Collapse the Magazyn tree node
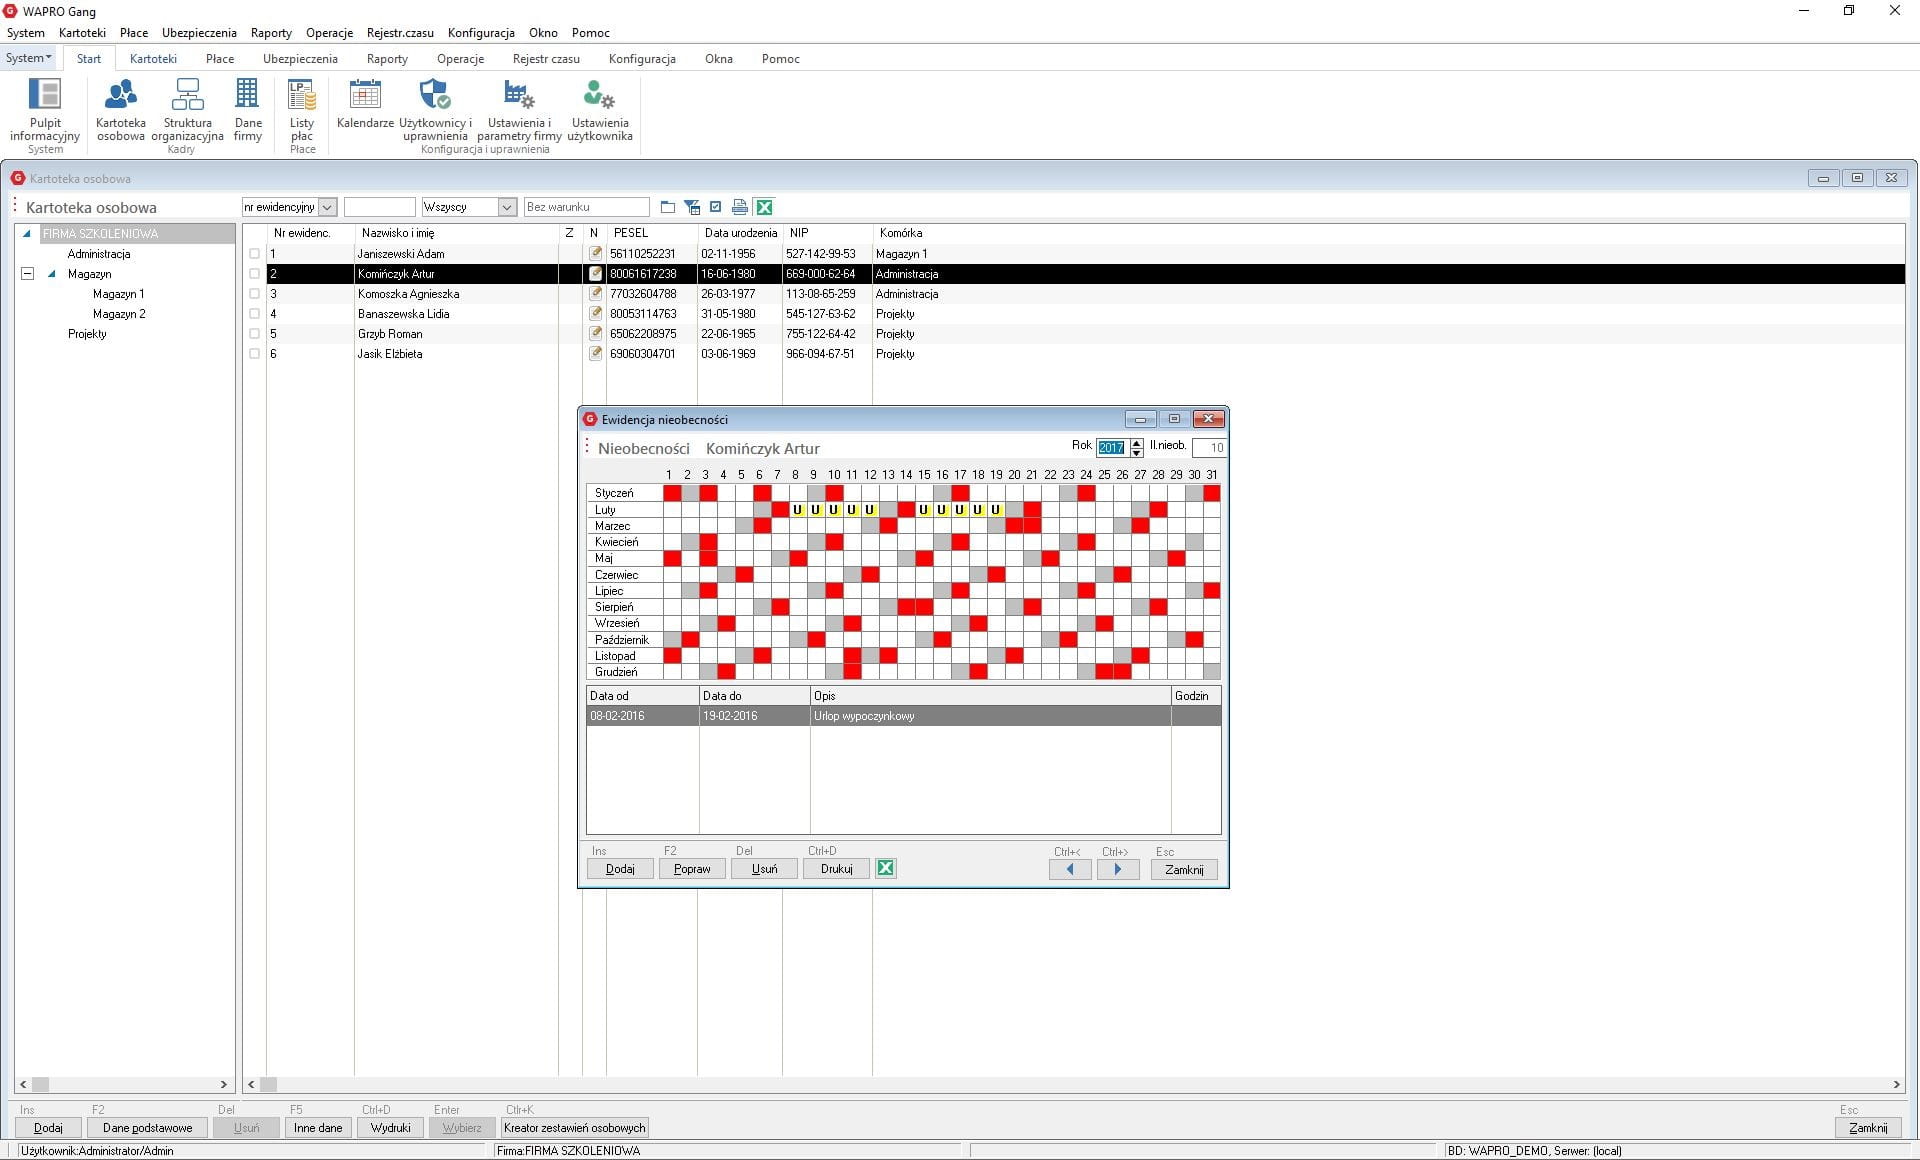Image resolution: width=1920 pixels, height=1160 pixels. pyautogui.click(x=28, y=274)
